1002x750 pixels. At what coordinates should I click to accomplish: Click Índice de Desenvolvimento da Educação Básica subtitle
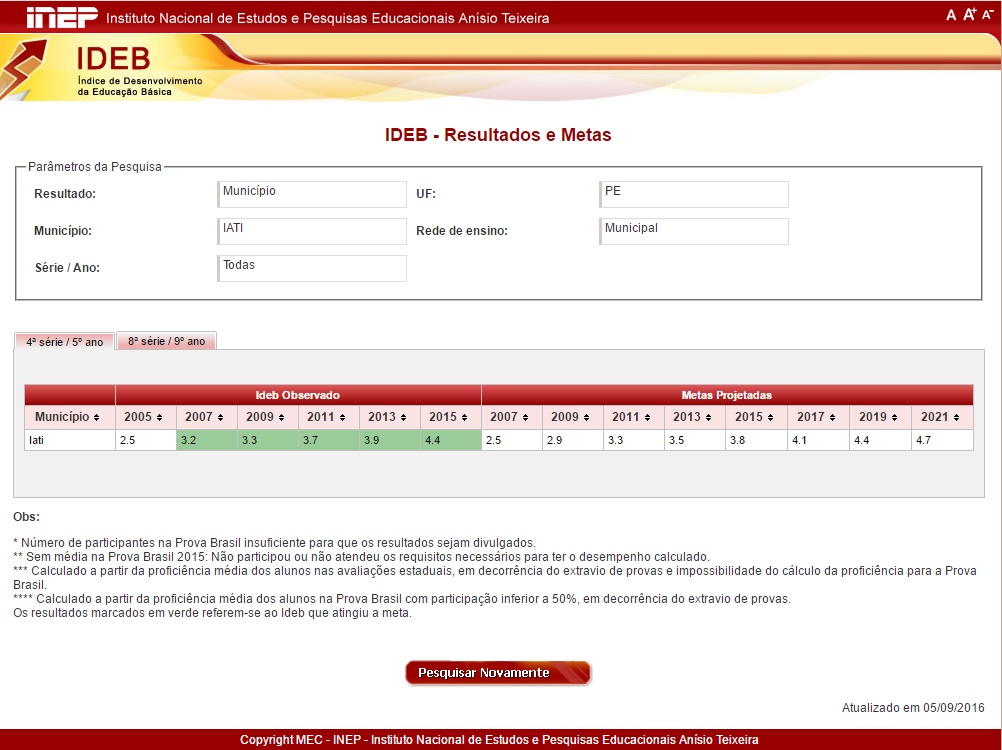point(140,86)
